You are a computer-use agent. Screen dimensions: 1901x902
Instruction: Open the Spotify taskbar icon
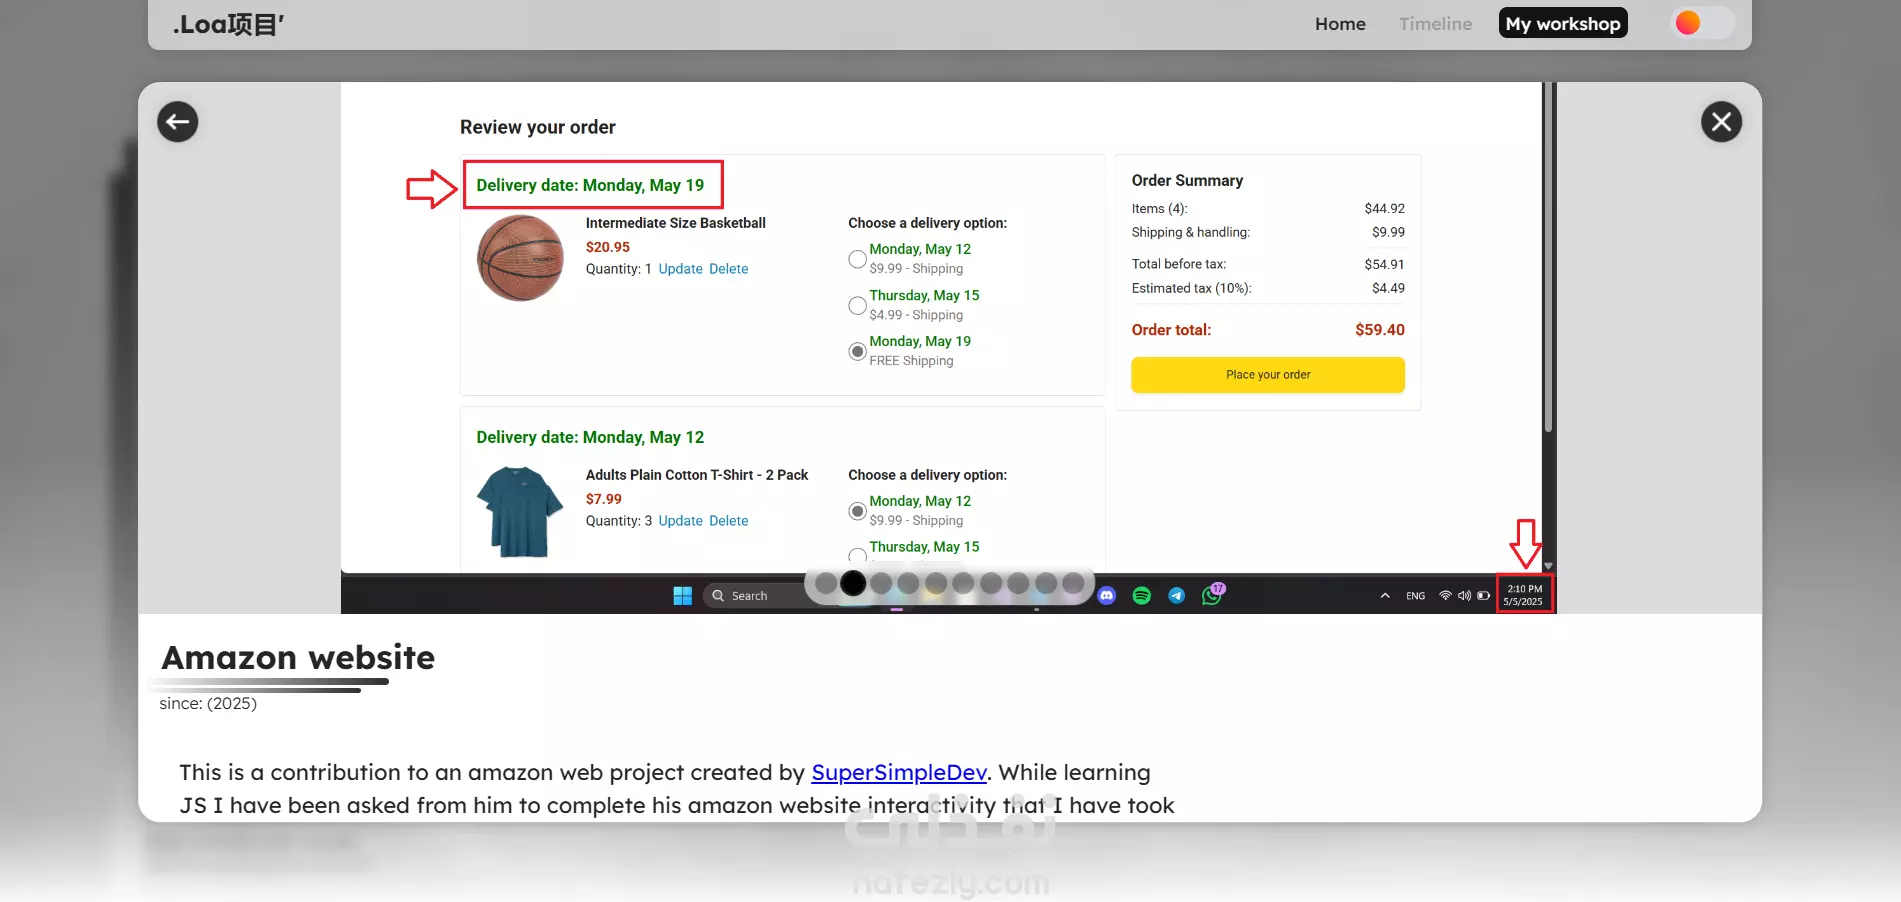(x=1141, y=596)
